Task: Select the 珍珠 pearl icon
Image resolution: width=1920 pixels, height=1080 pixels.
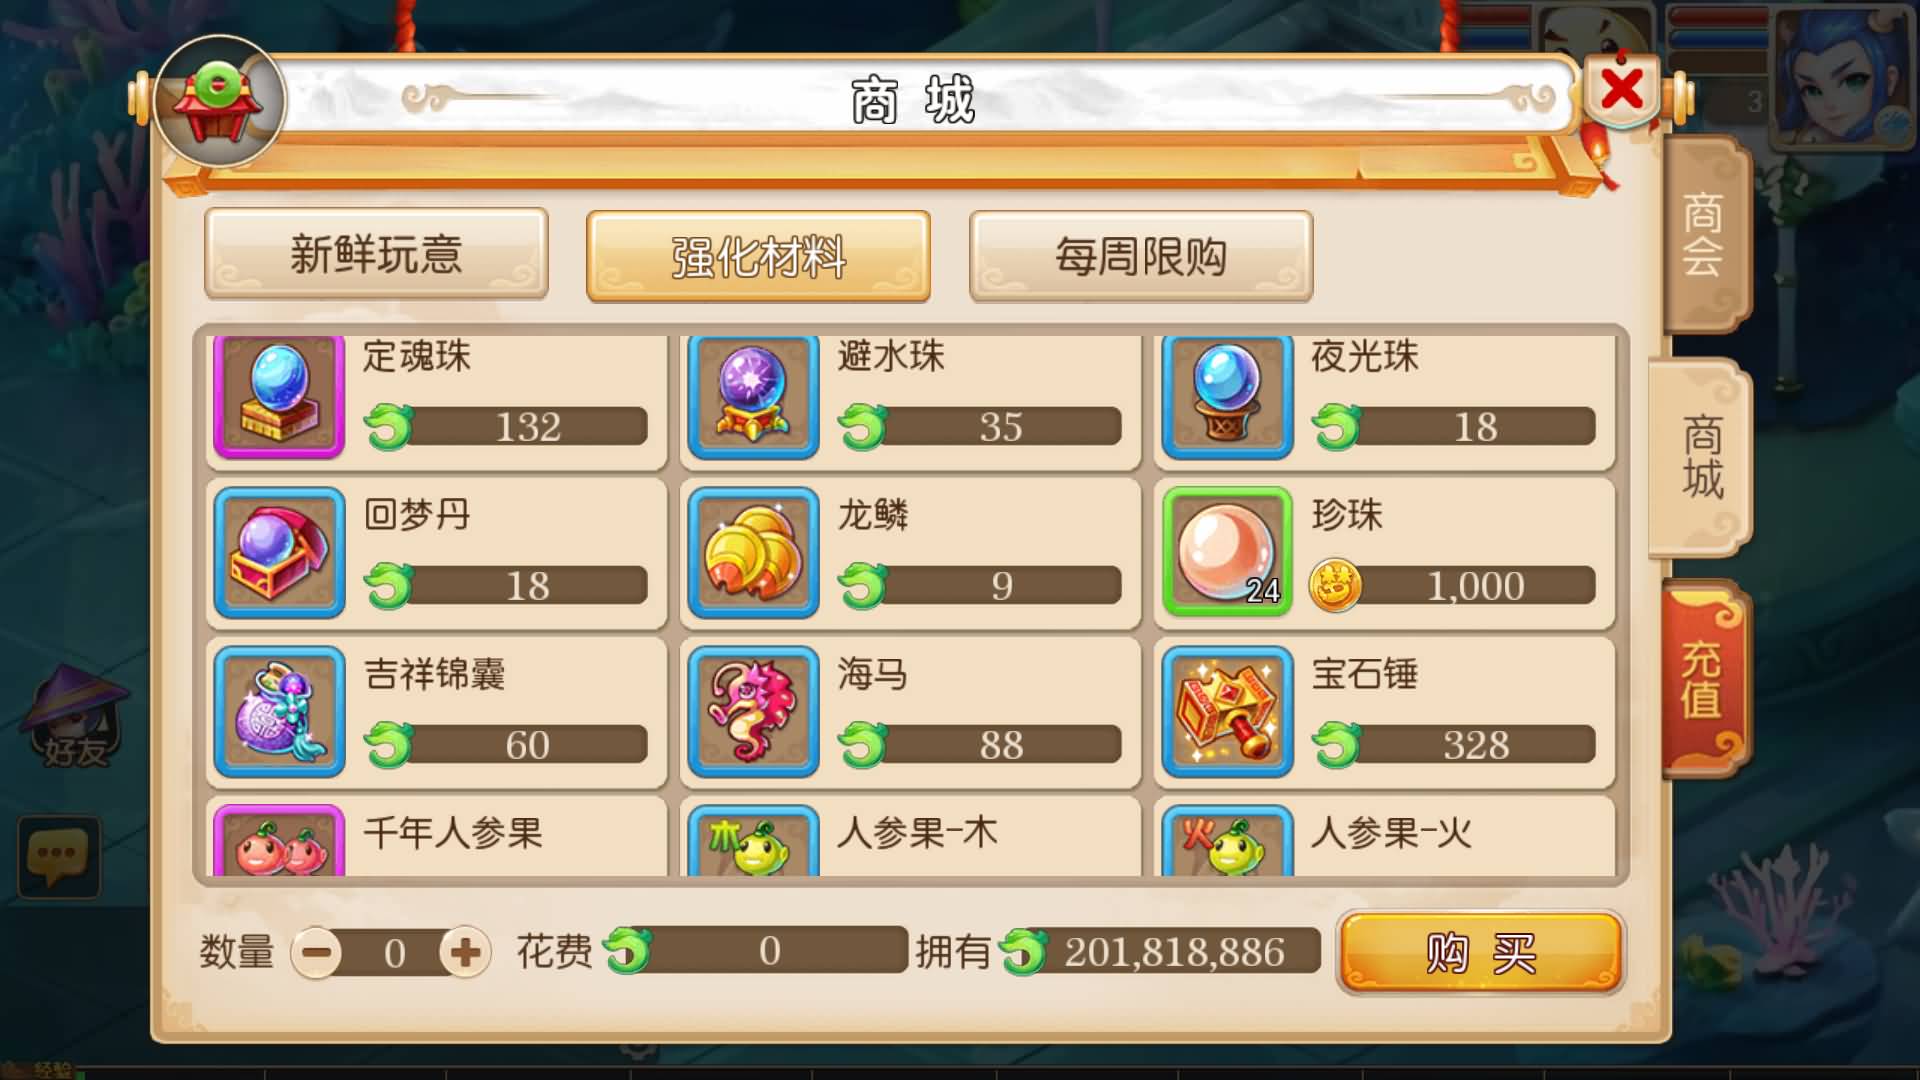Action: pos(1227,553)
